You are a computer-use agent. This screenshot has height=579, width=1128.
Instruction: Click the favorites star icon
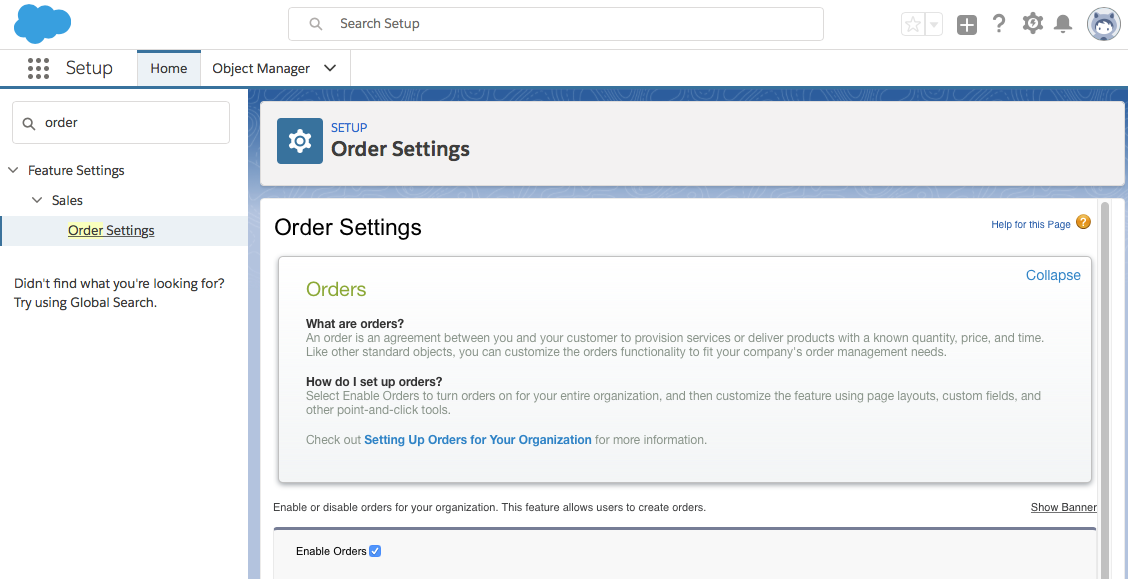[912, 25]
